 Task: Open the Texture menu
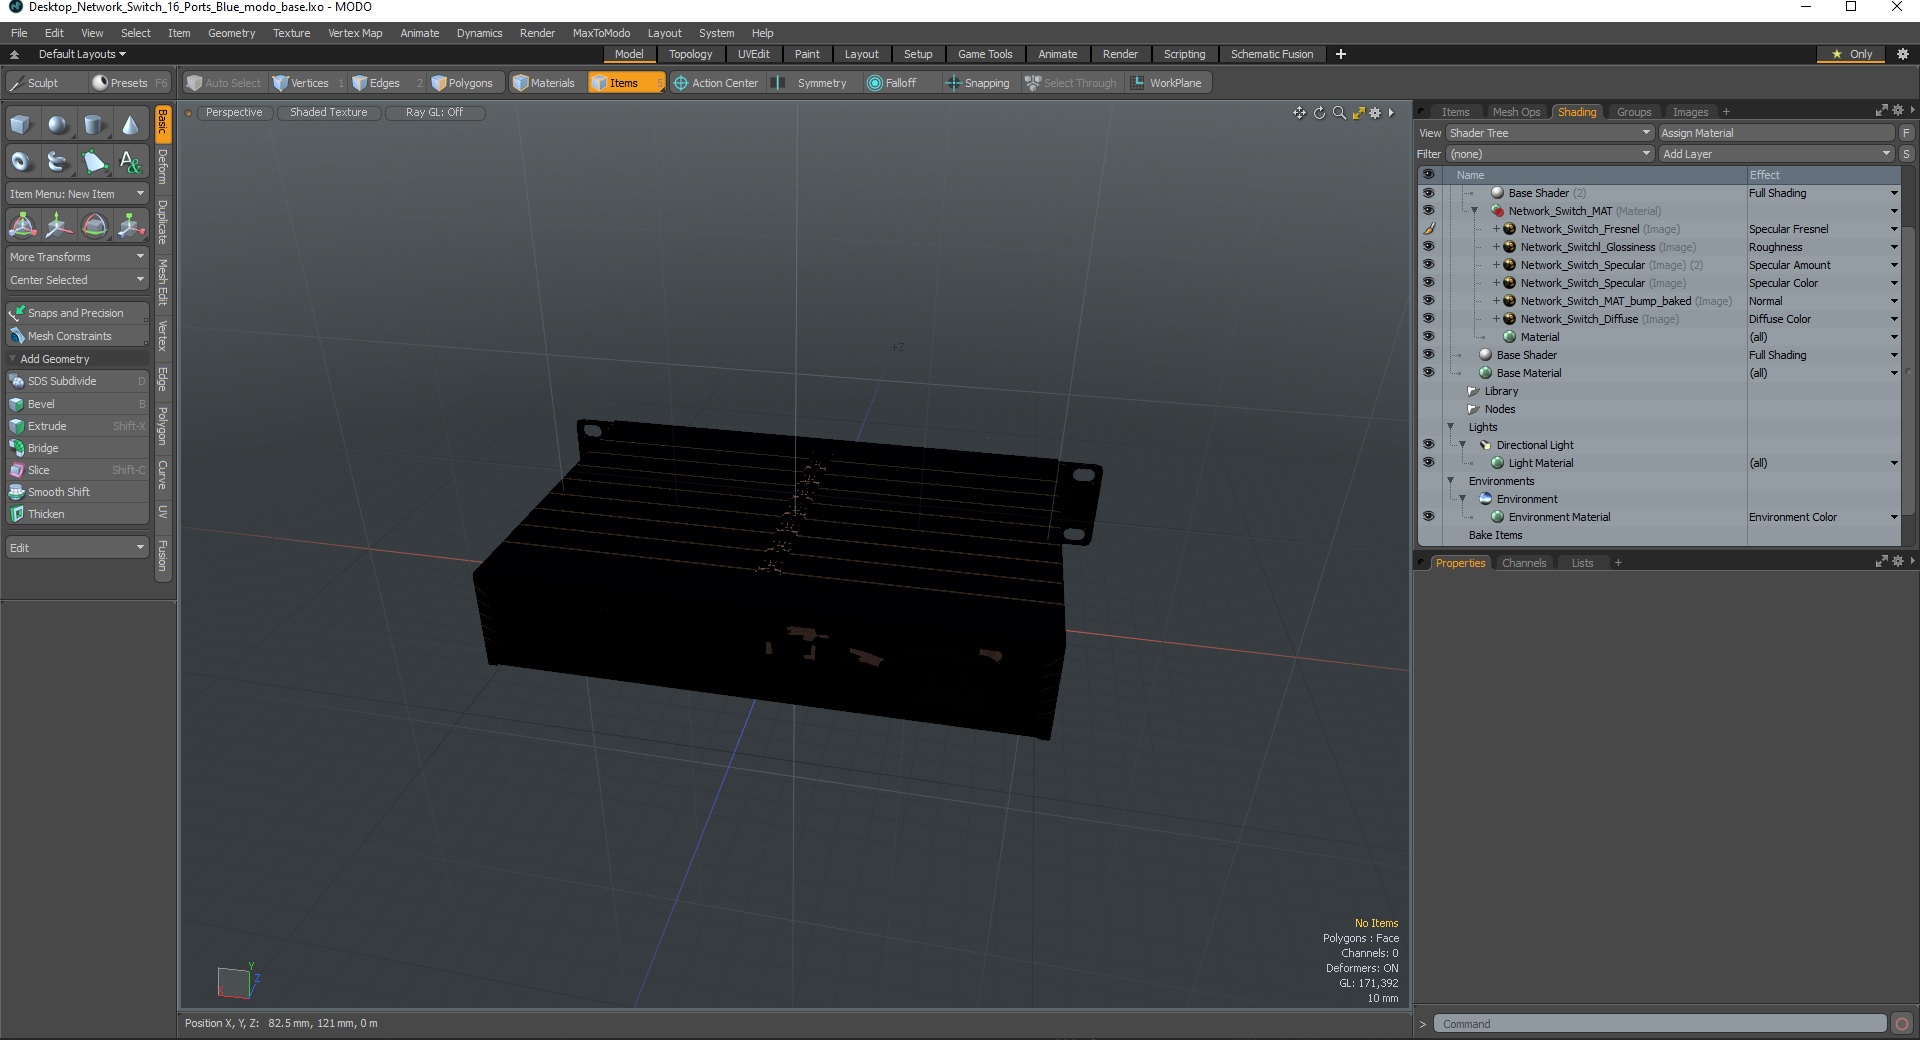point(291,33)
